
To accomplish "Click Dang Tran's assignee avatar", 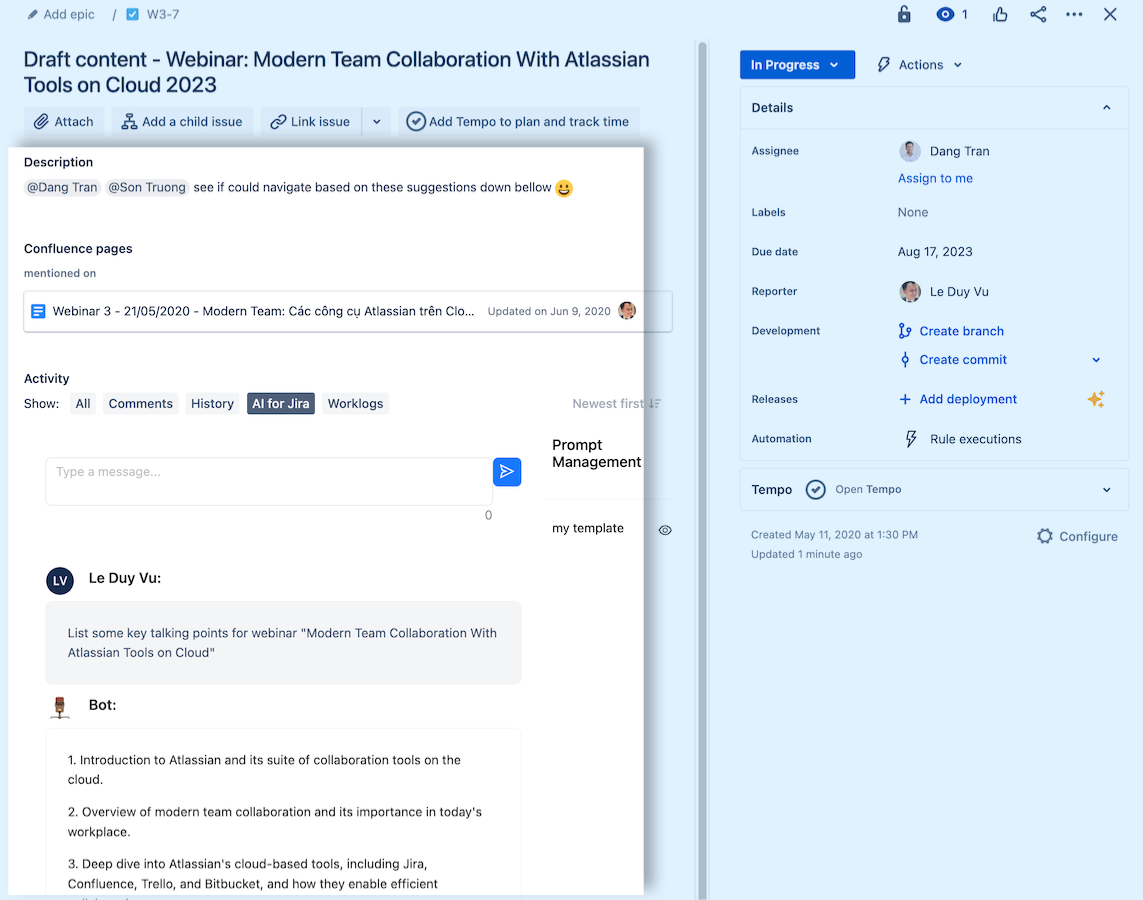I will [910, 151].
